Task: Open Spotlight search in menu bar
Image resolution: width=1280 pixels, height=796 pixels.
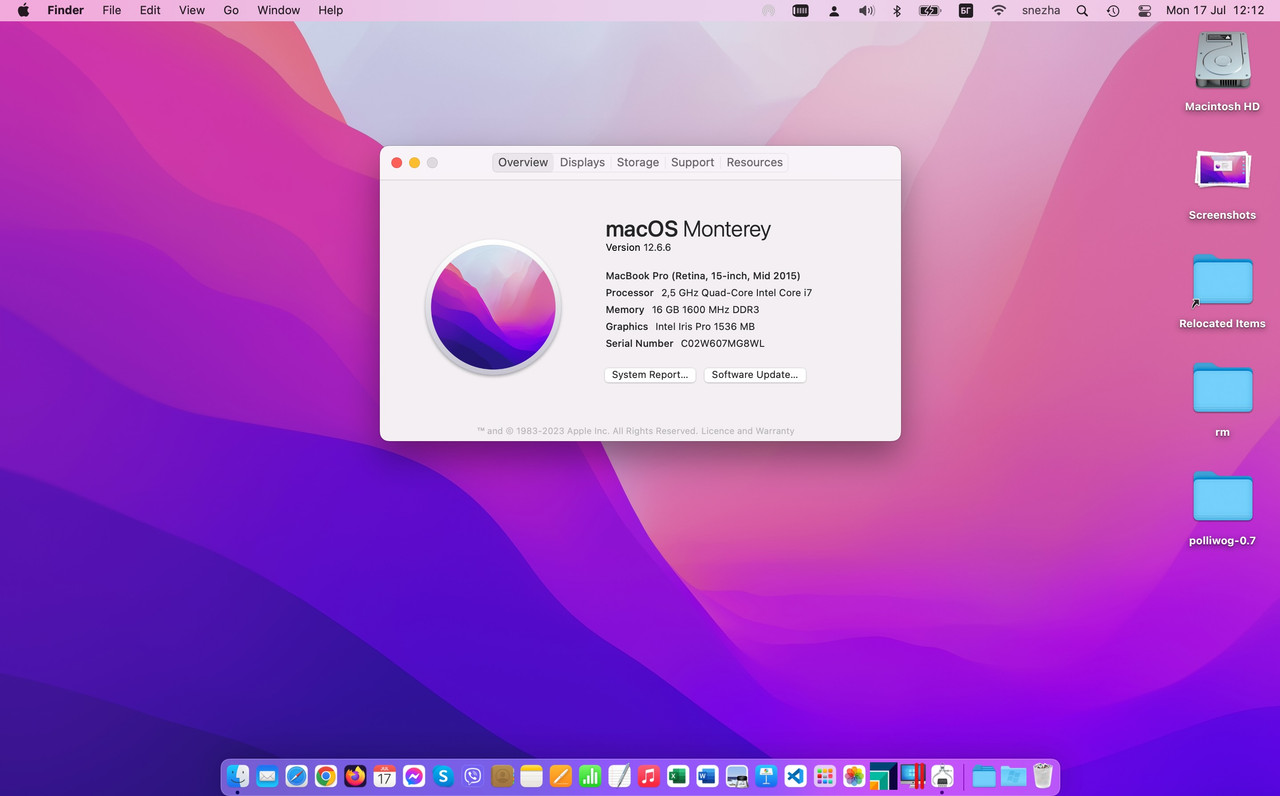Action: [1082, 10]
